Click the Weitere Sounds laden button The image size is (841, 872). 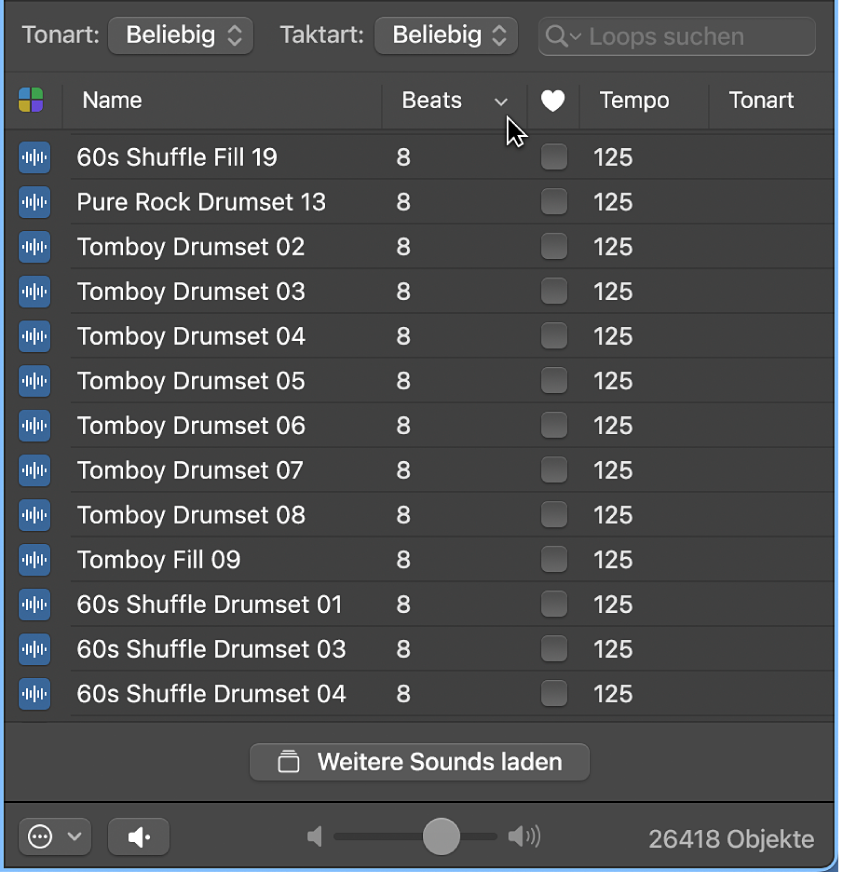419,762
